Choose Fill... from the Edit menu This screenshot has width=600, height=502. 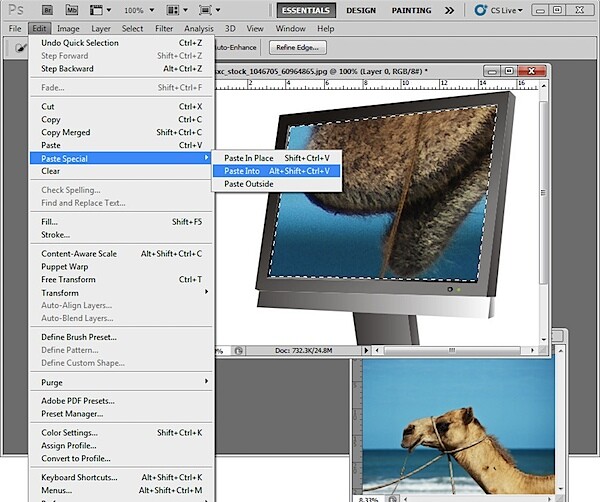pos(121,222)
